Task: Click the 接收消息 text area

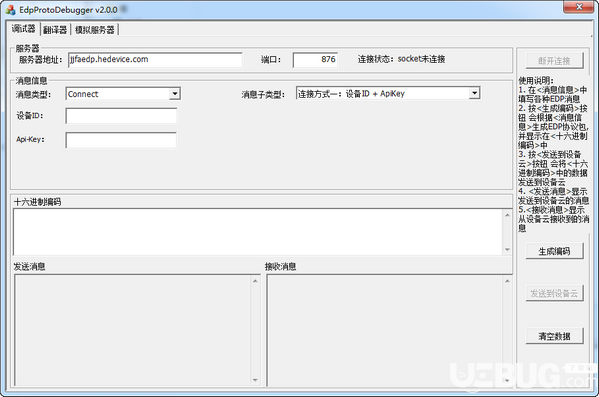Action: (385, 331)
